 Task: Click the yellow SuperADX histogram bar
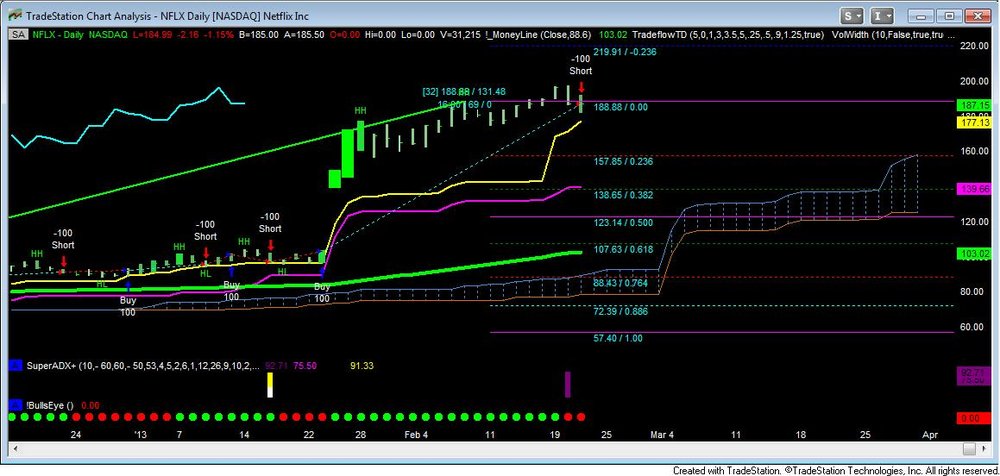click(270, 385)
